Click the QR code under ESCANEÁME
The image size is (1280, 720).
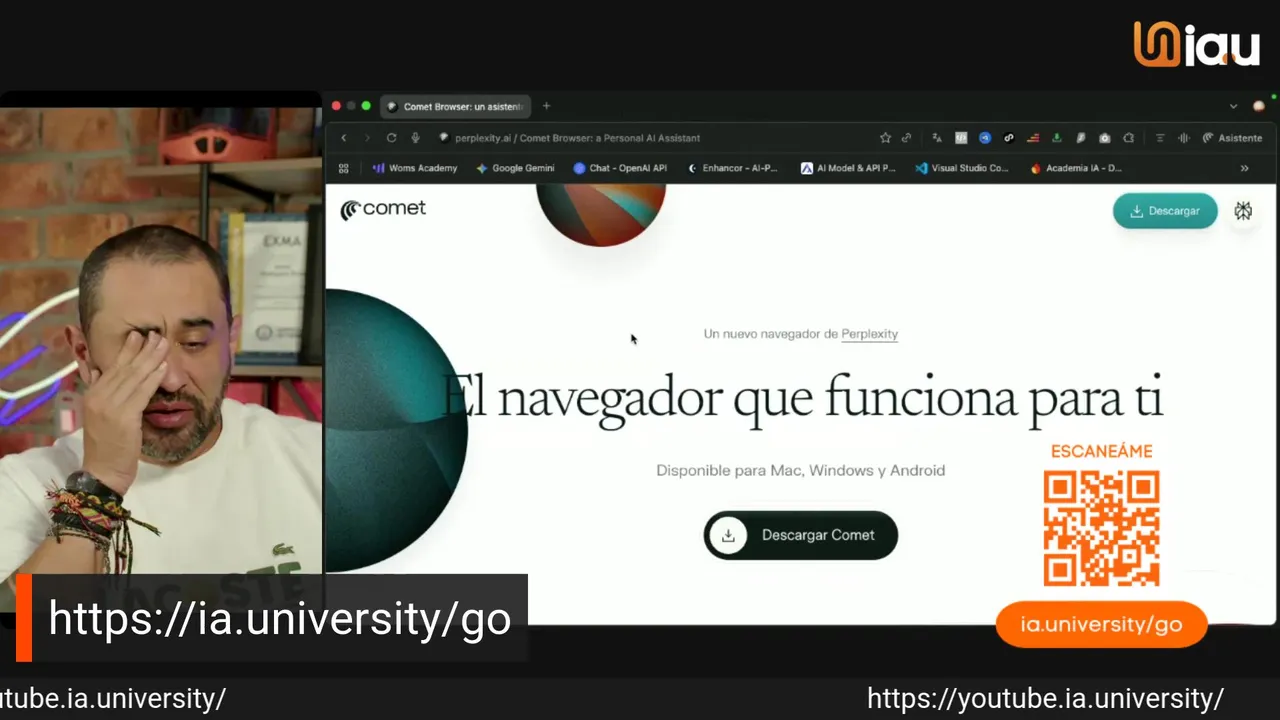point(1101,528)
